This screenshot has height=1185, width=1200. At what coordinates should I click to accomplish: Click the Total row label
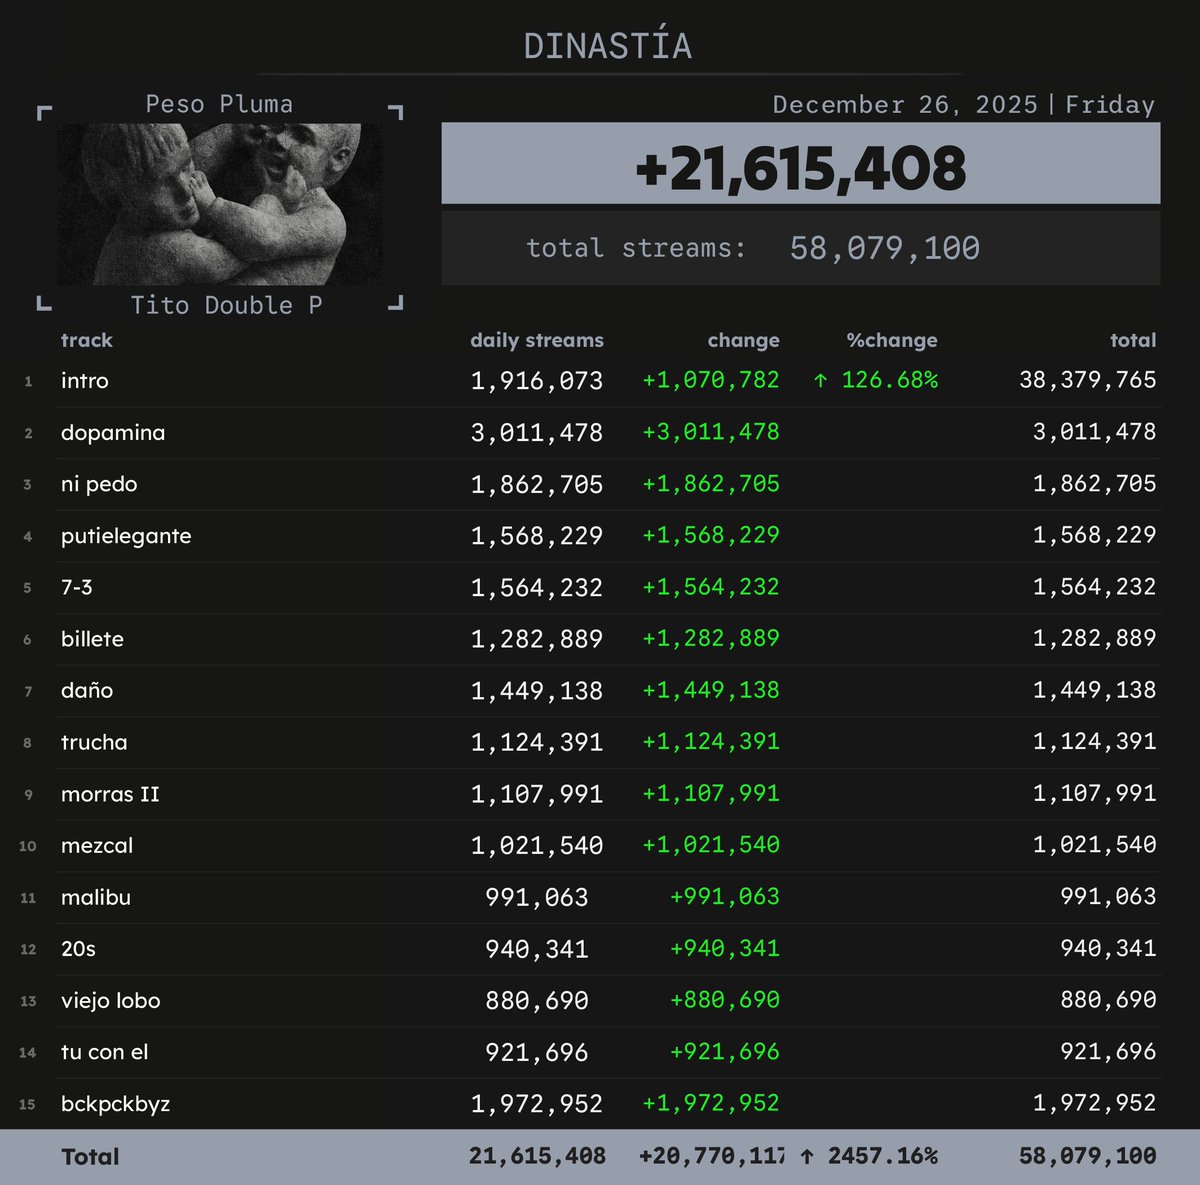coord(90,1157)
